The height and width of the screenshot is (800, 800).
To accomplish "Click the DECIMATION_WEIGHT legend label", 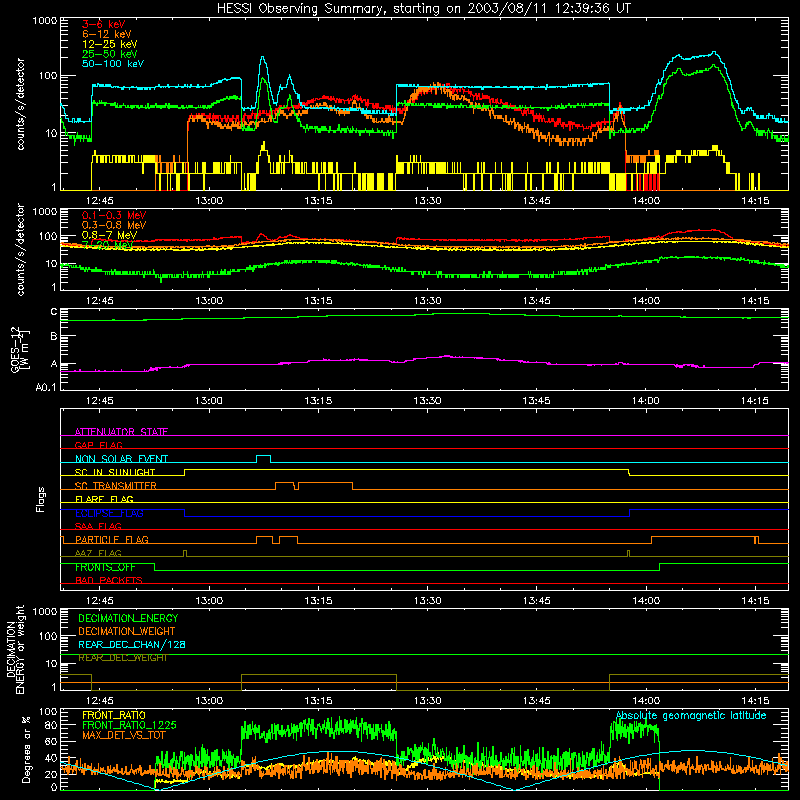I will coord(127,631).
